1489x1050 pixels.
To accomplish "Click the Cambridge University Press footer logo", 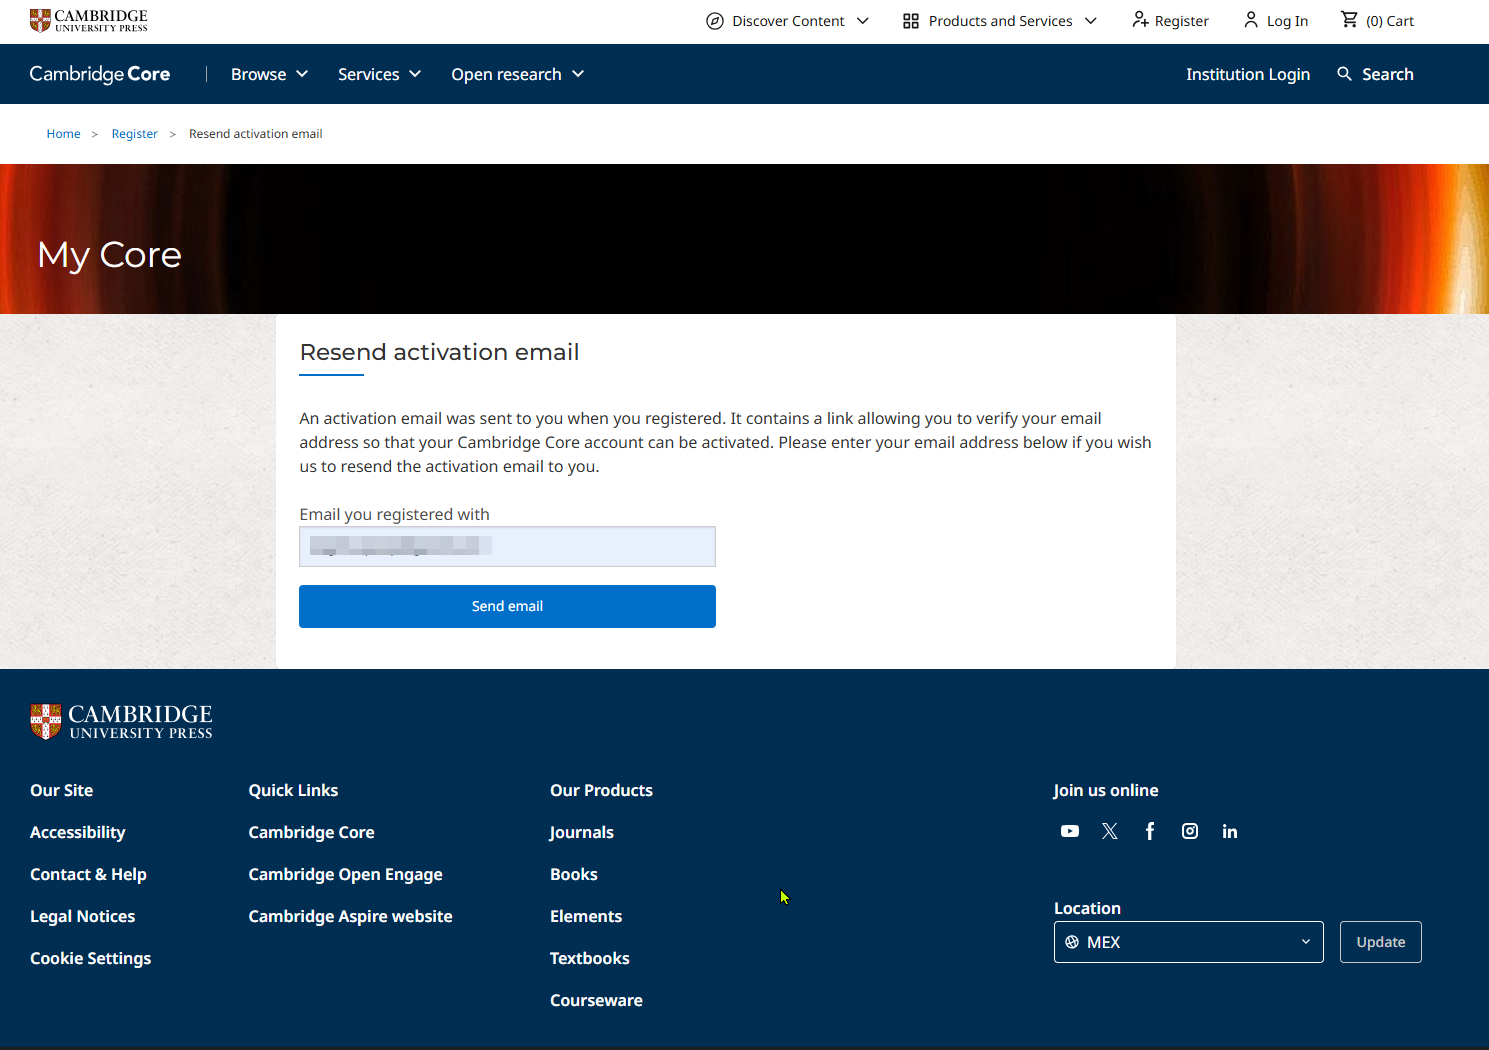I will 121,721.
